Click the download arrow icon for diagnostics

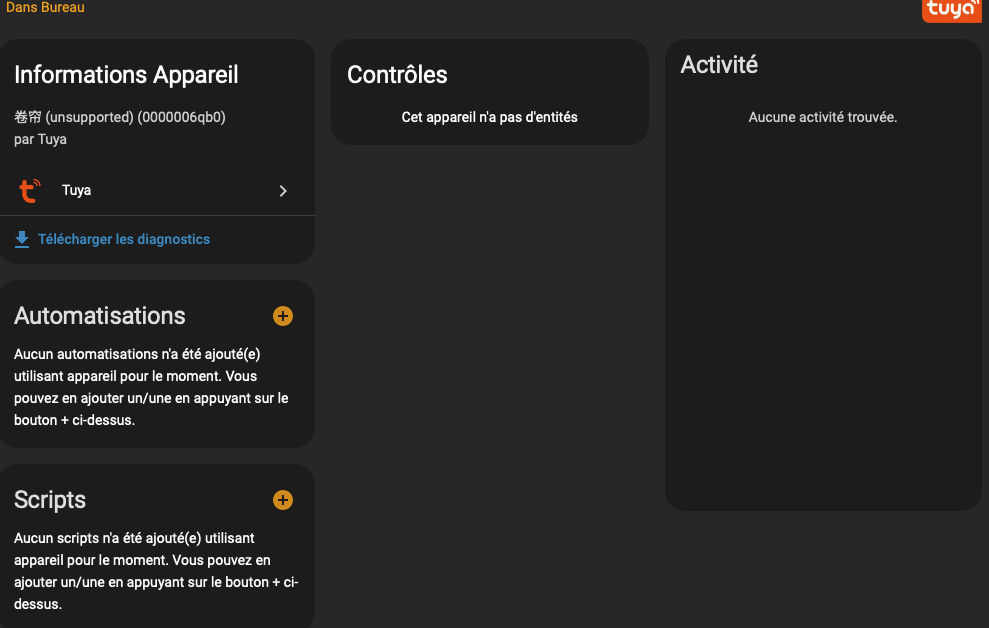22,239
